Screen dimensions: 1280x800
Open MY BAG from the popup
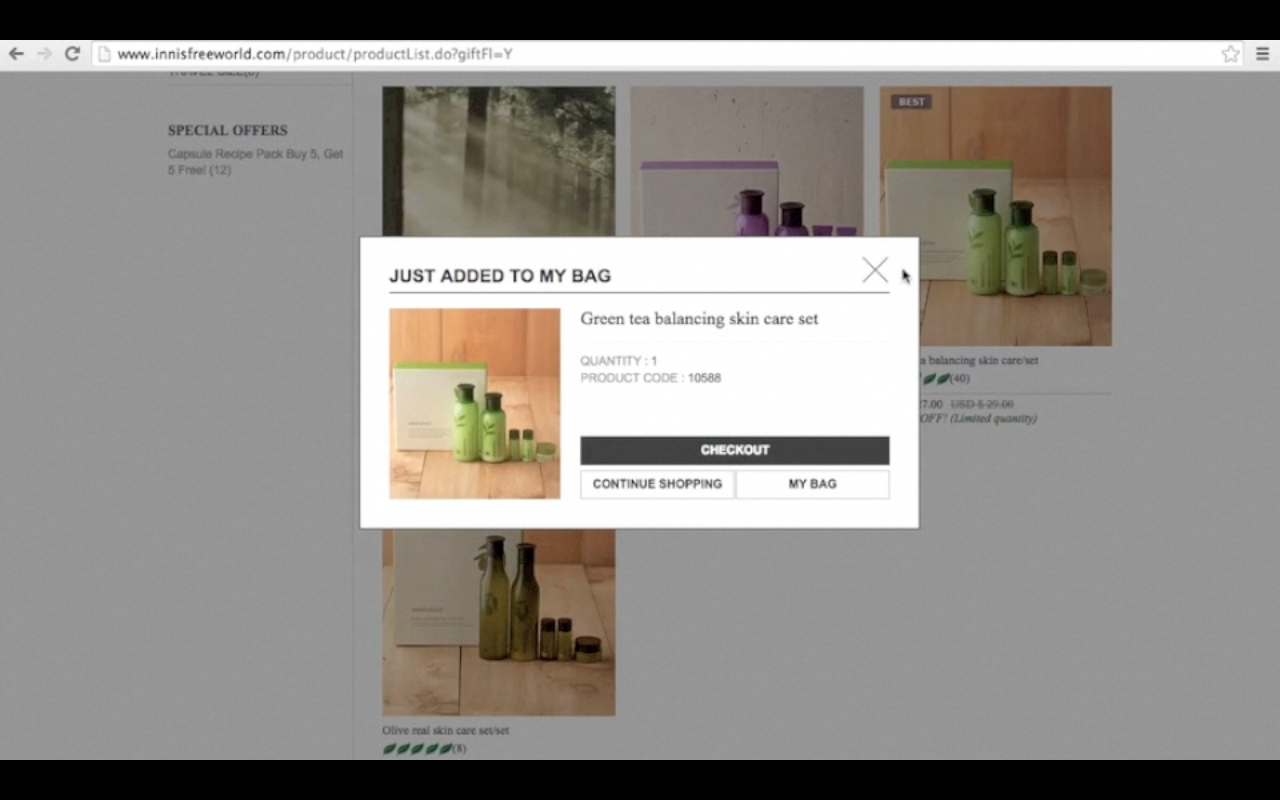coord(812,484)
